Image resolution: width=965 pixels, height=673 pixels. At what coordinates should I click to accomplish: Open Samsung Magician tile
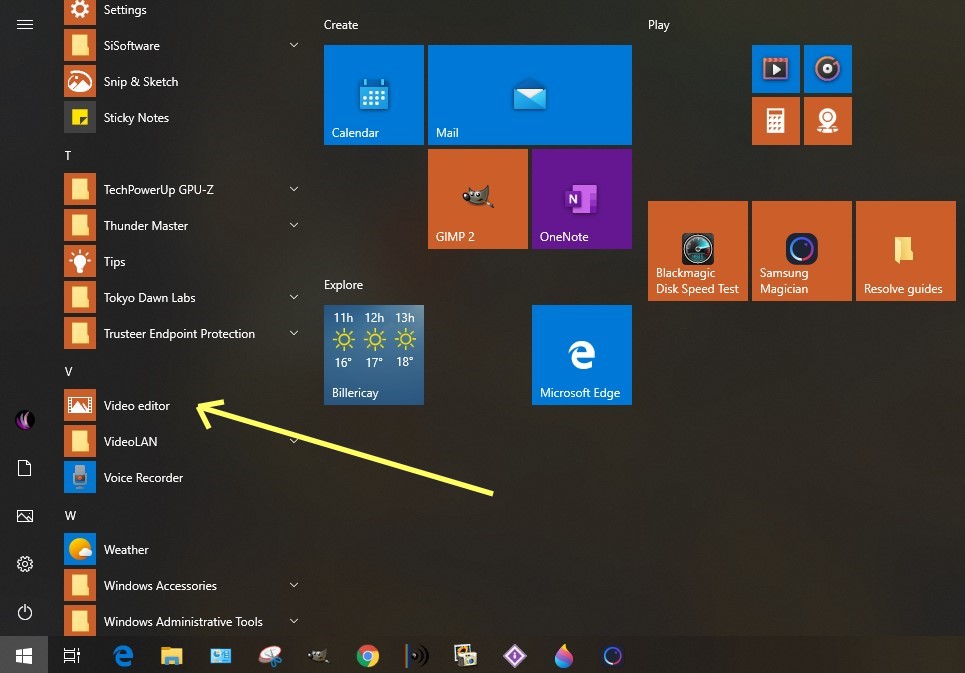(802, 251)
